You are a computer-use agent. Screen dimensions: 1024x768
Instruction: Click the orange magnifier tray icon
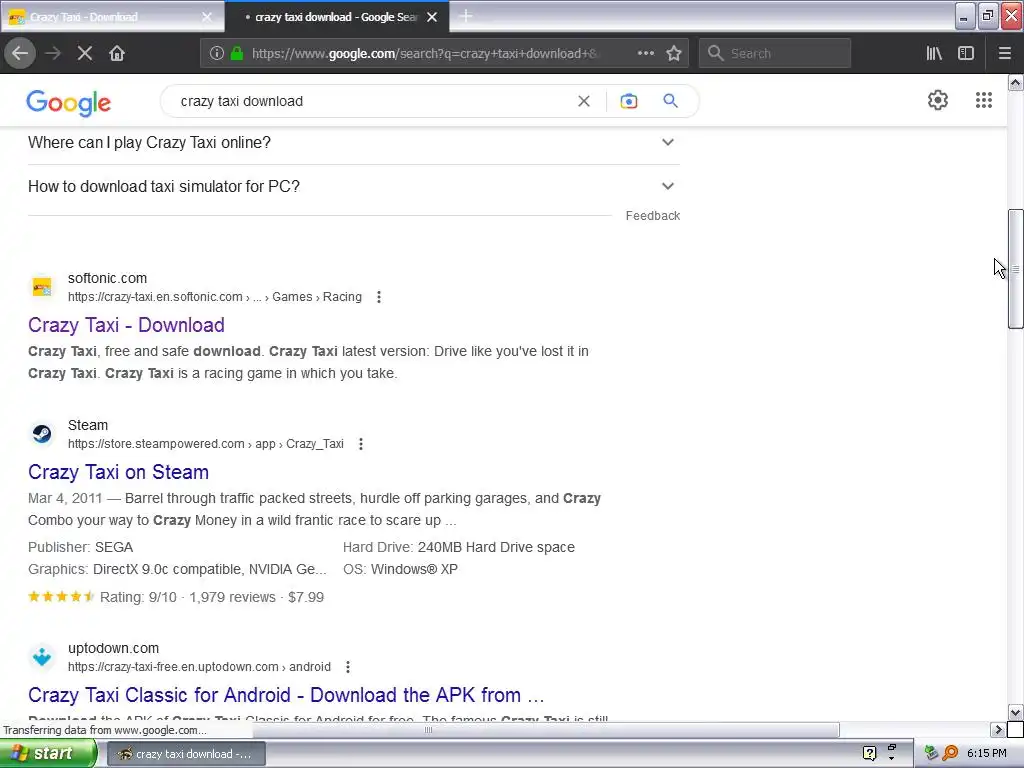(x=950, y=754)
